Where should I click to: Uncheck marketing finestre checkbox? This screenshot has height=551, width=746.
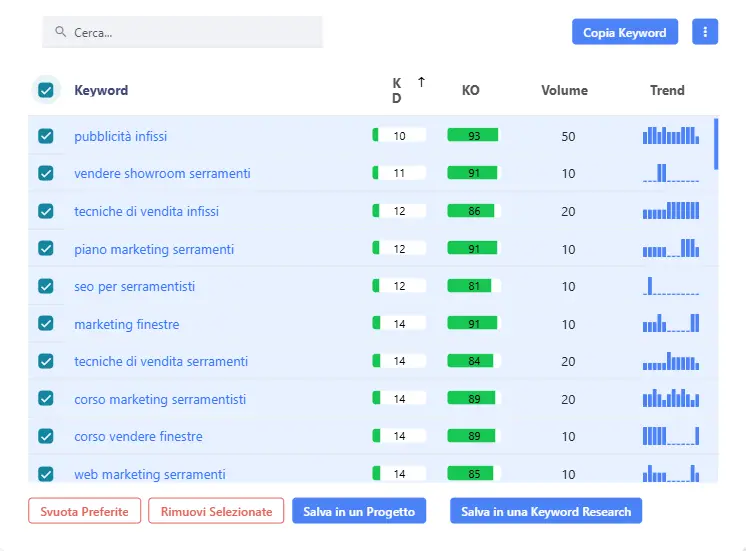[46, 324]
